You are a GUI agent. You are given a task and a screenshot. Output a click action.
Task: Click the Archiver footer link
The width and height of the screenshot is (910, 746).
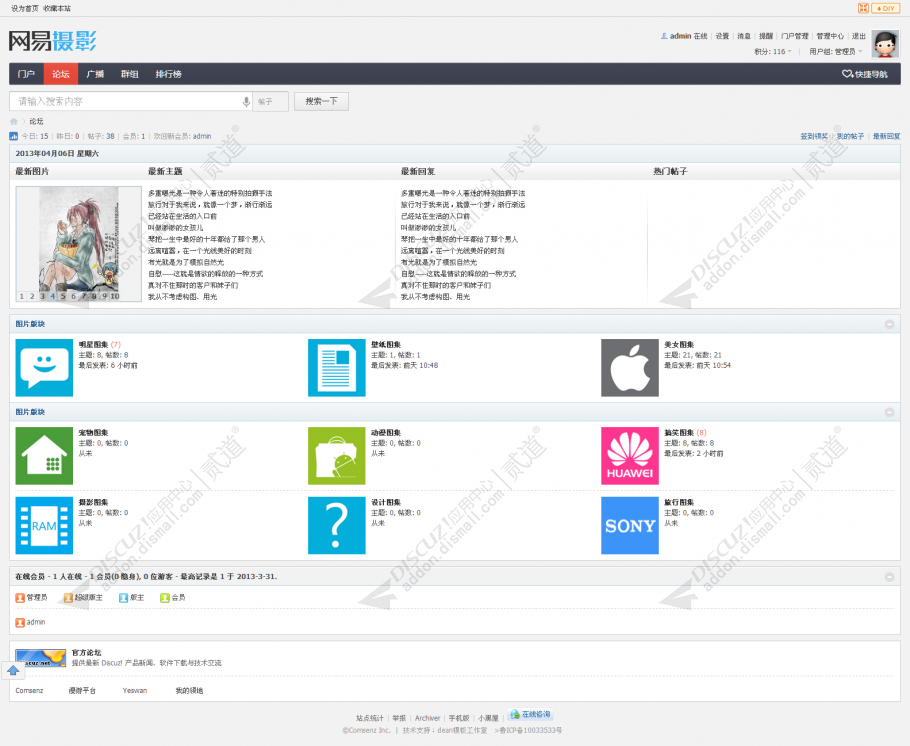point(428,718)
